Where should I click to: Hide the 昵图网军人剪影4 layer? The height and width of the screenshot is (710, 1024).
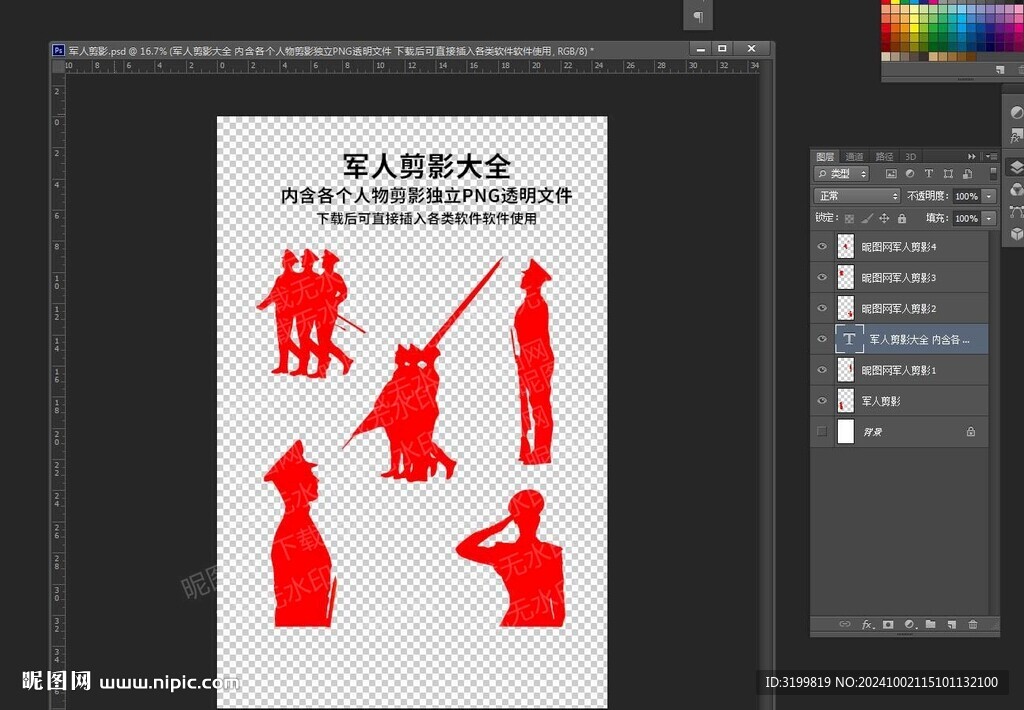(x=822, y=246)
